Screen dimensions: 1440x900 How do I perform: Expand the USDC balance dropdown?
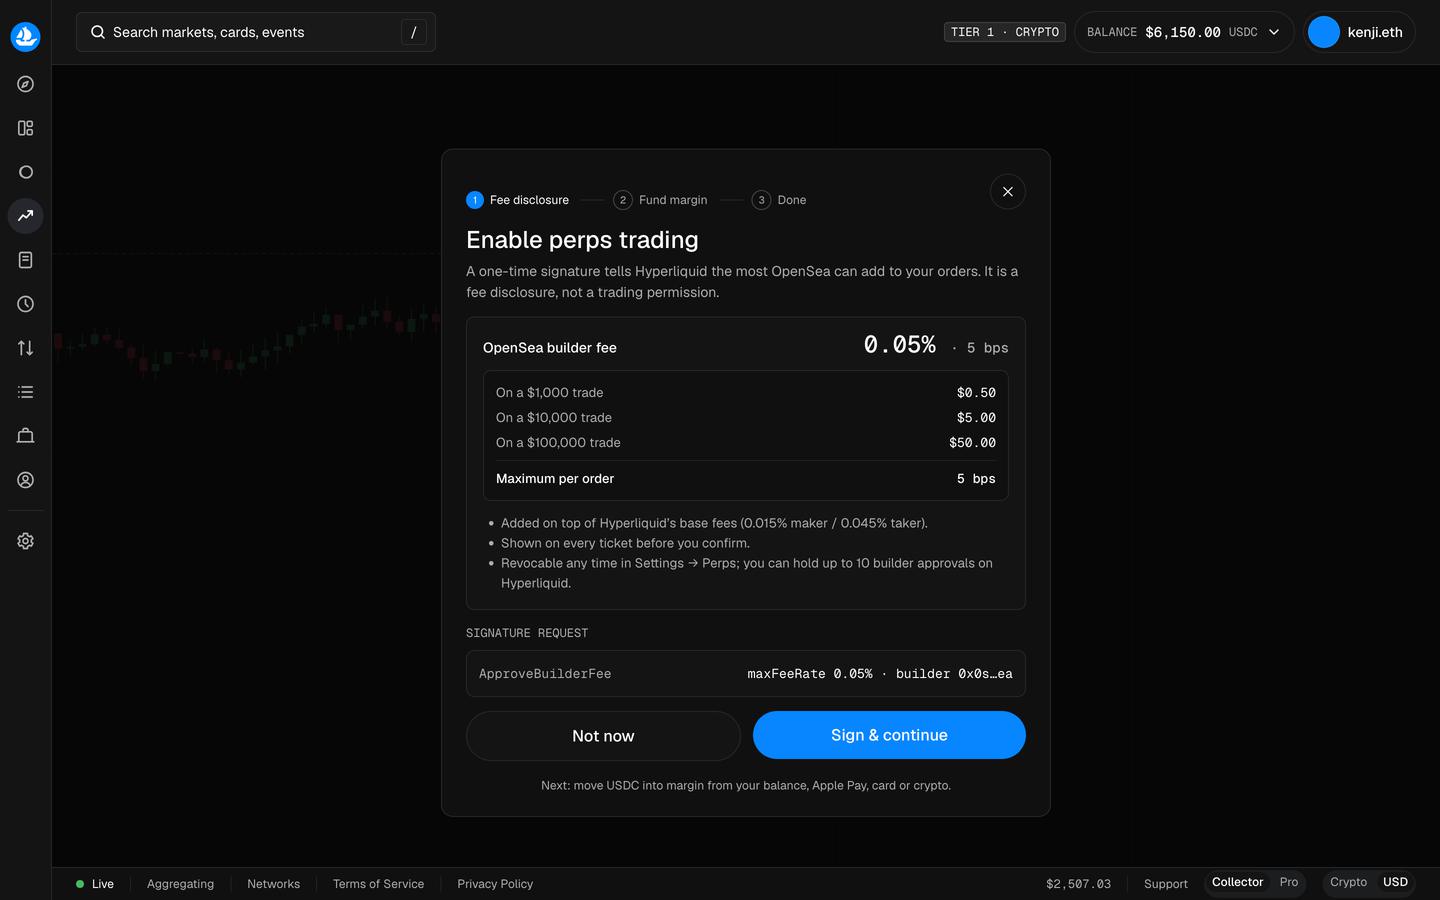[1184, 32]
